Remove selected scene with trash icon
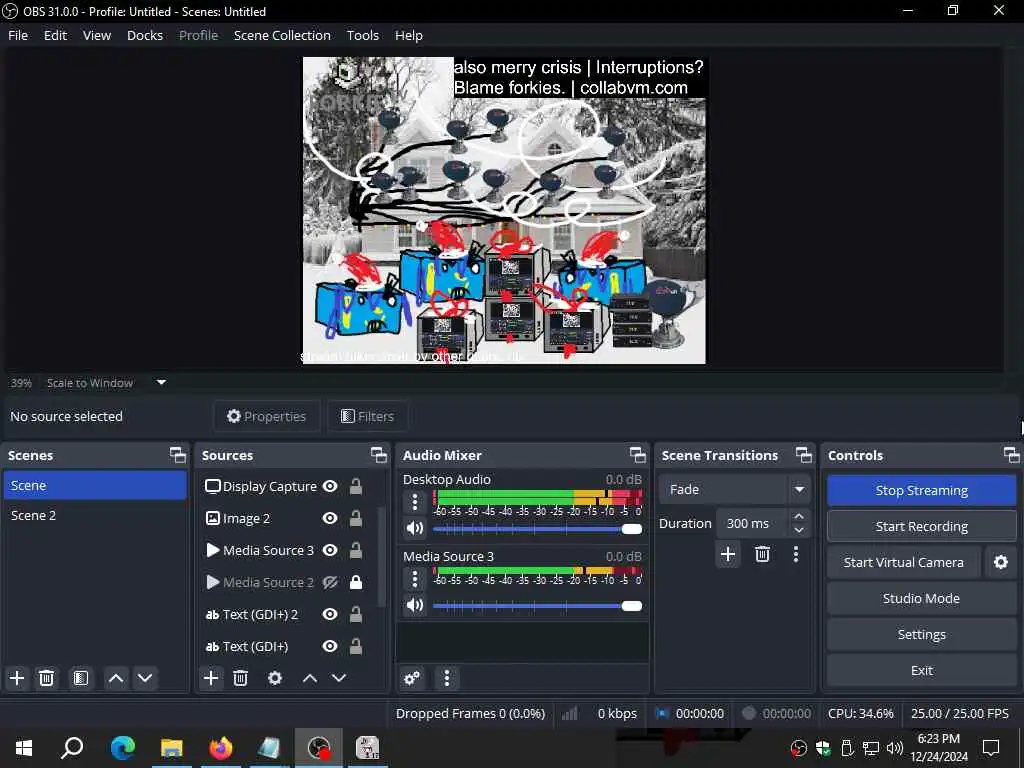Screen dimensions: 1024x768 pyautogui.click(x=46, y=678)
